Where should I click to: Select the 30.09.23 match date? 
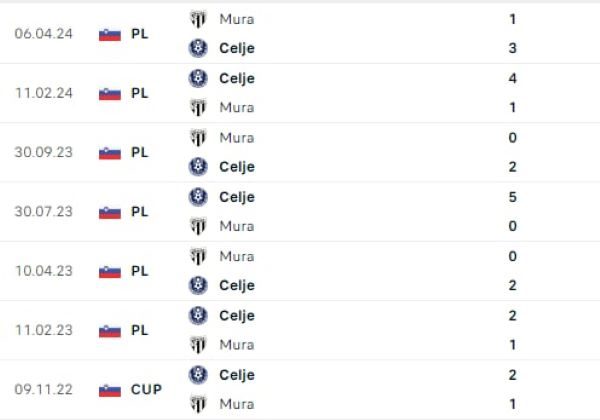coord(41,152)
